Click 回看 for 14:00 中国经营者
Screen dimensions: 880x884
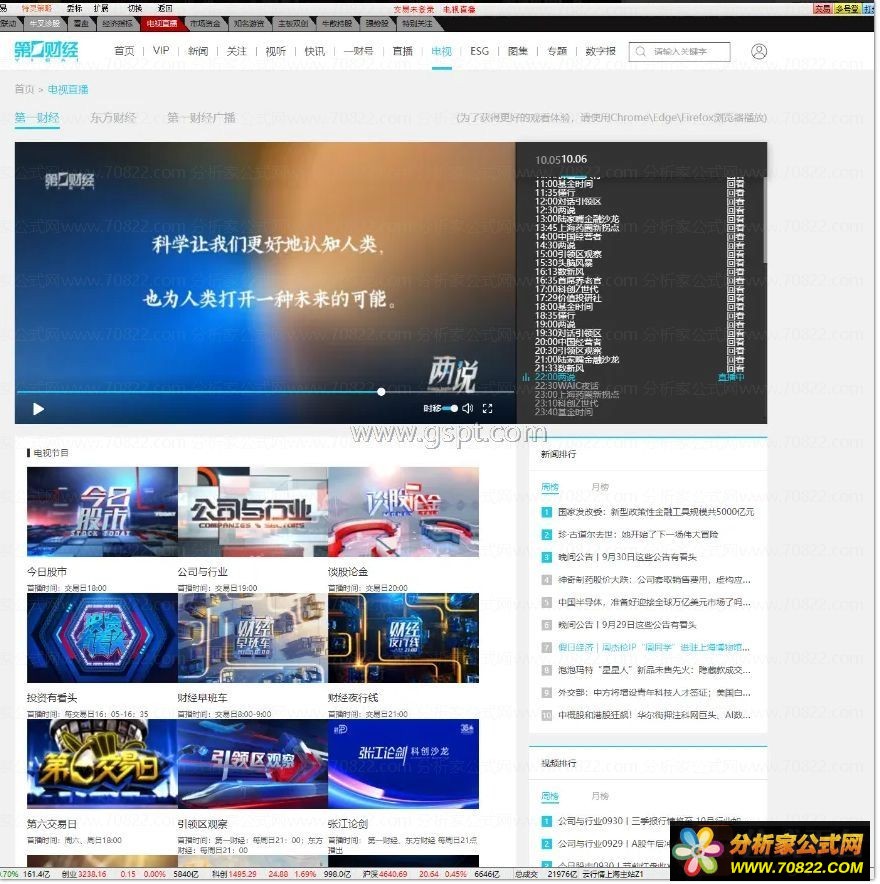735,236
